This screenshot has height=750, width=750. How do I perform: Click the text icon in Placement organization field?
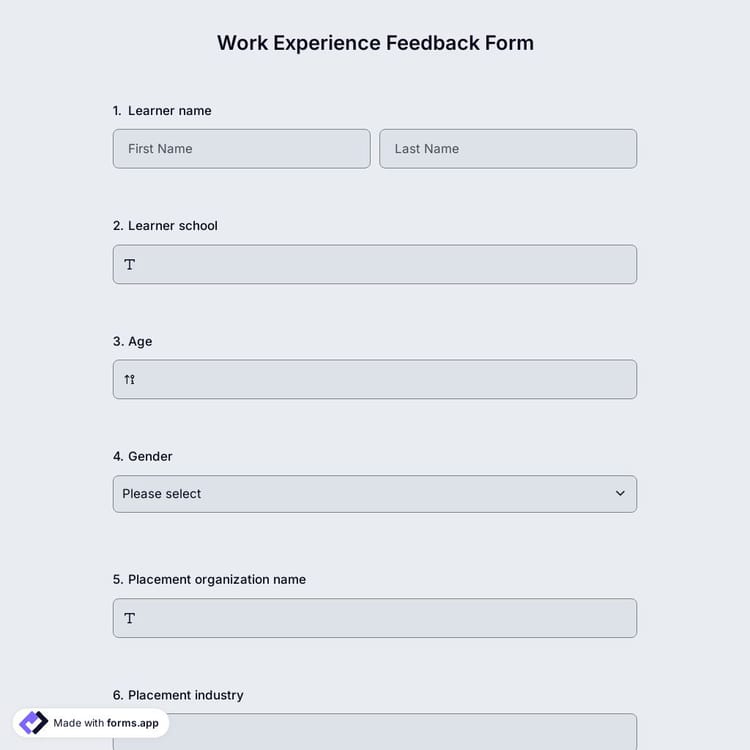click(130, 619)
